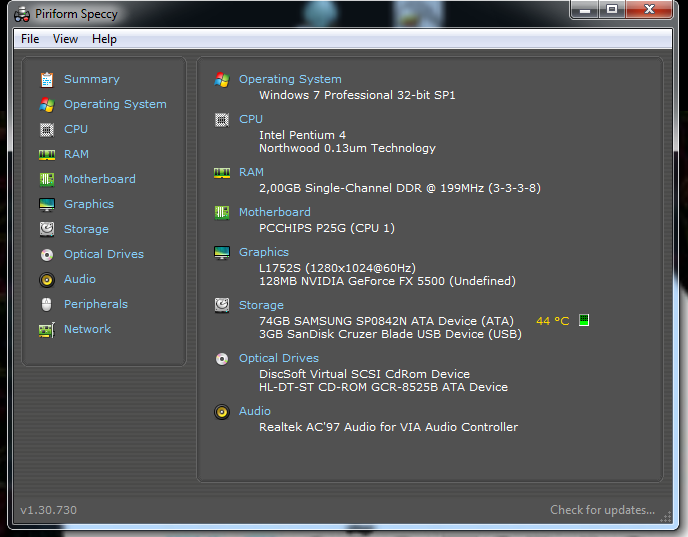The height and width of the screenshot is (537, 688).
Task: Click Storage heading link in summary
Action: [261, 305]
